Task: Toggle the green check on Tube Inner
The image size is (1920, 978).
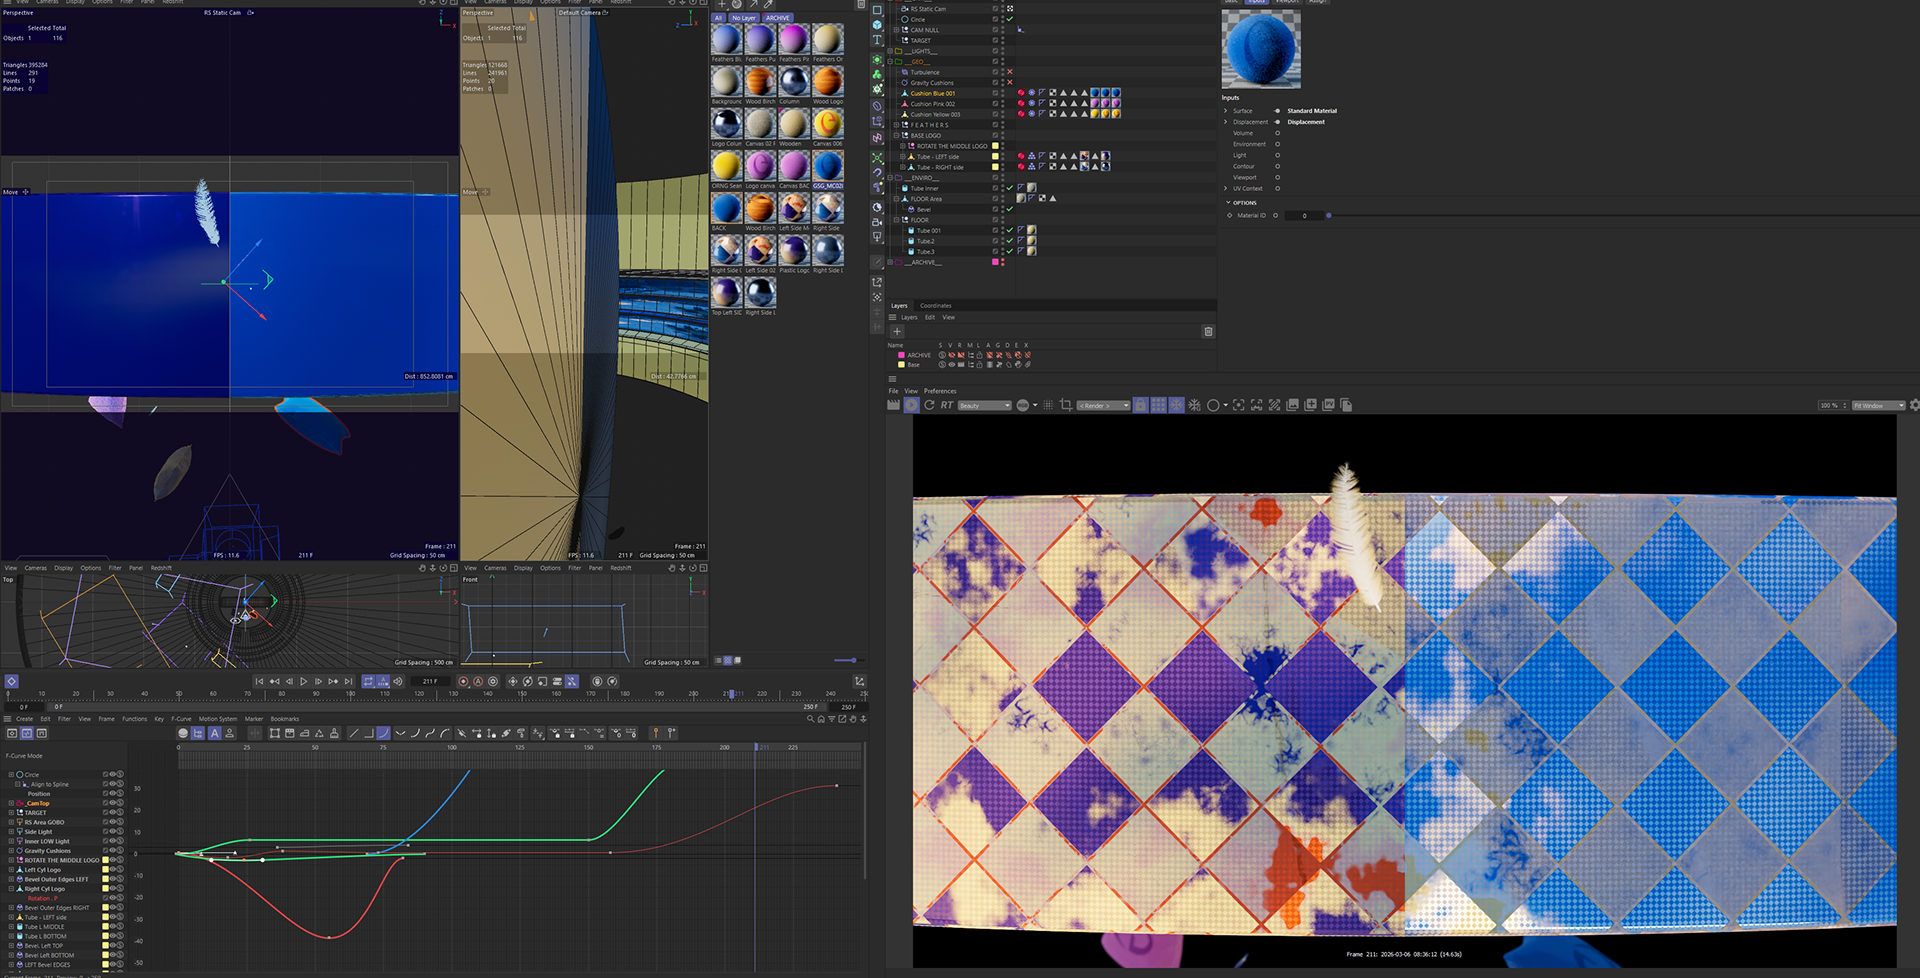Action: pyautogui.click(x=1010, y=188)
